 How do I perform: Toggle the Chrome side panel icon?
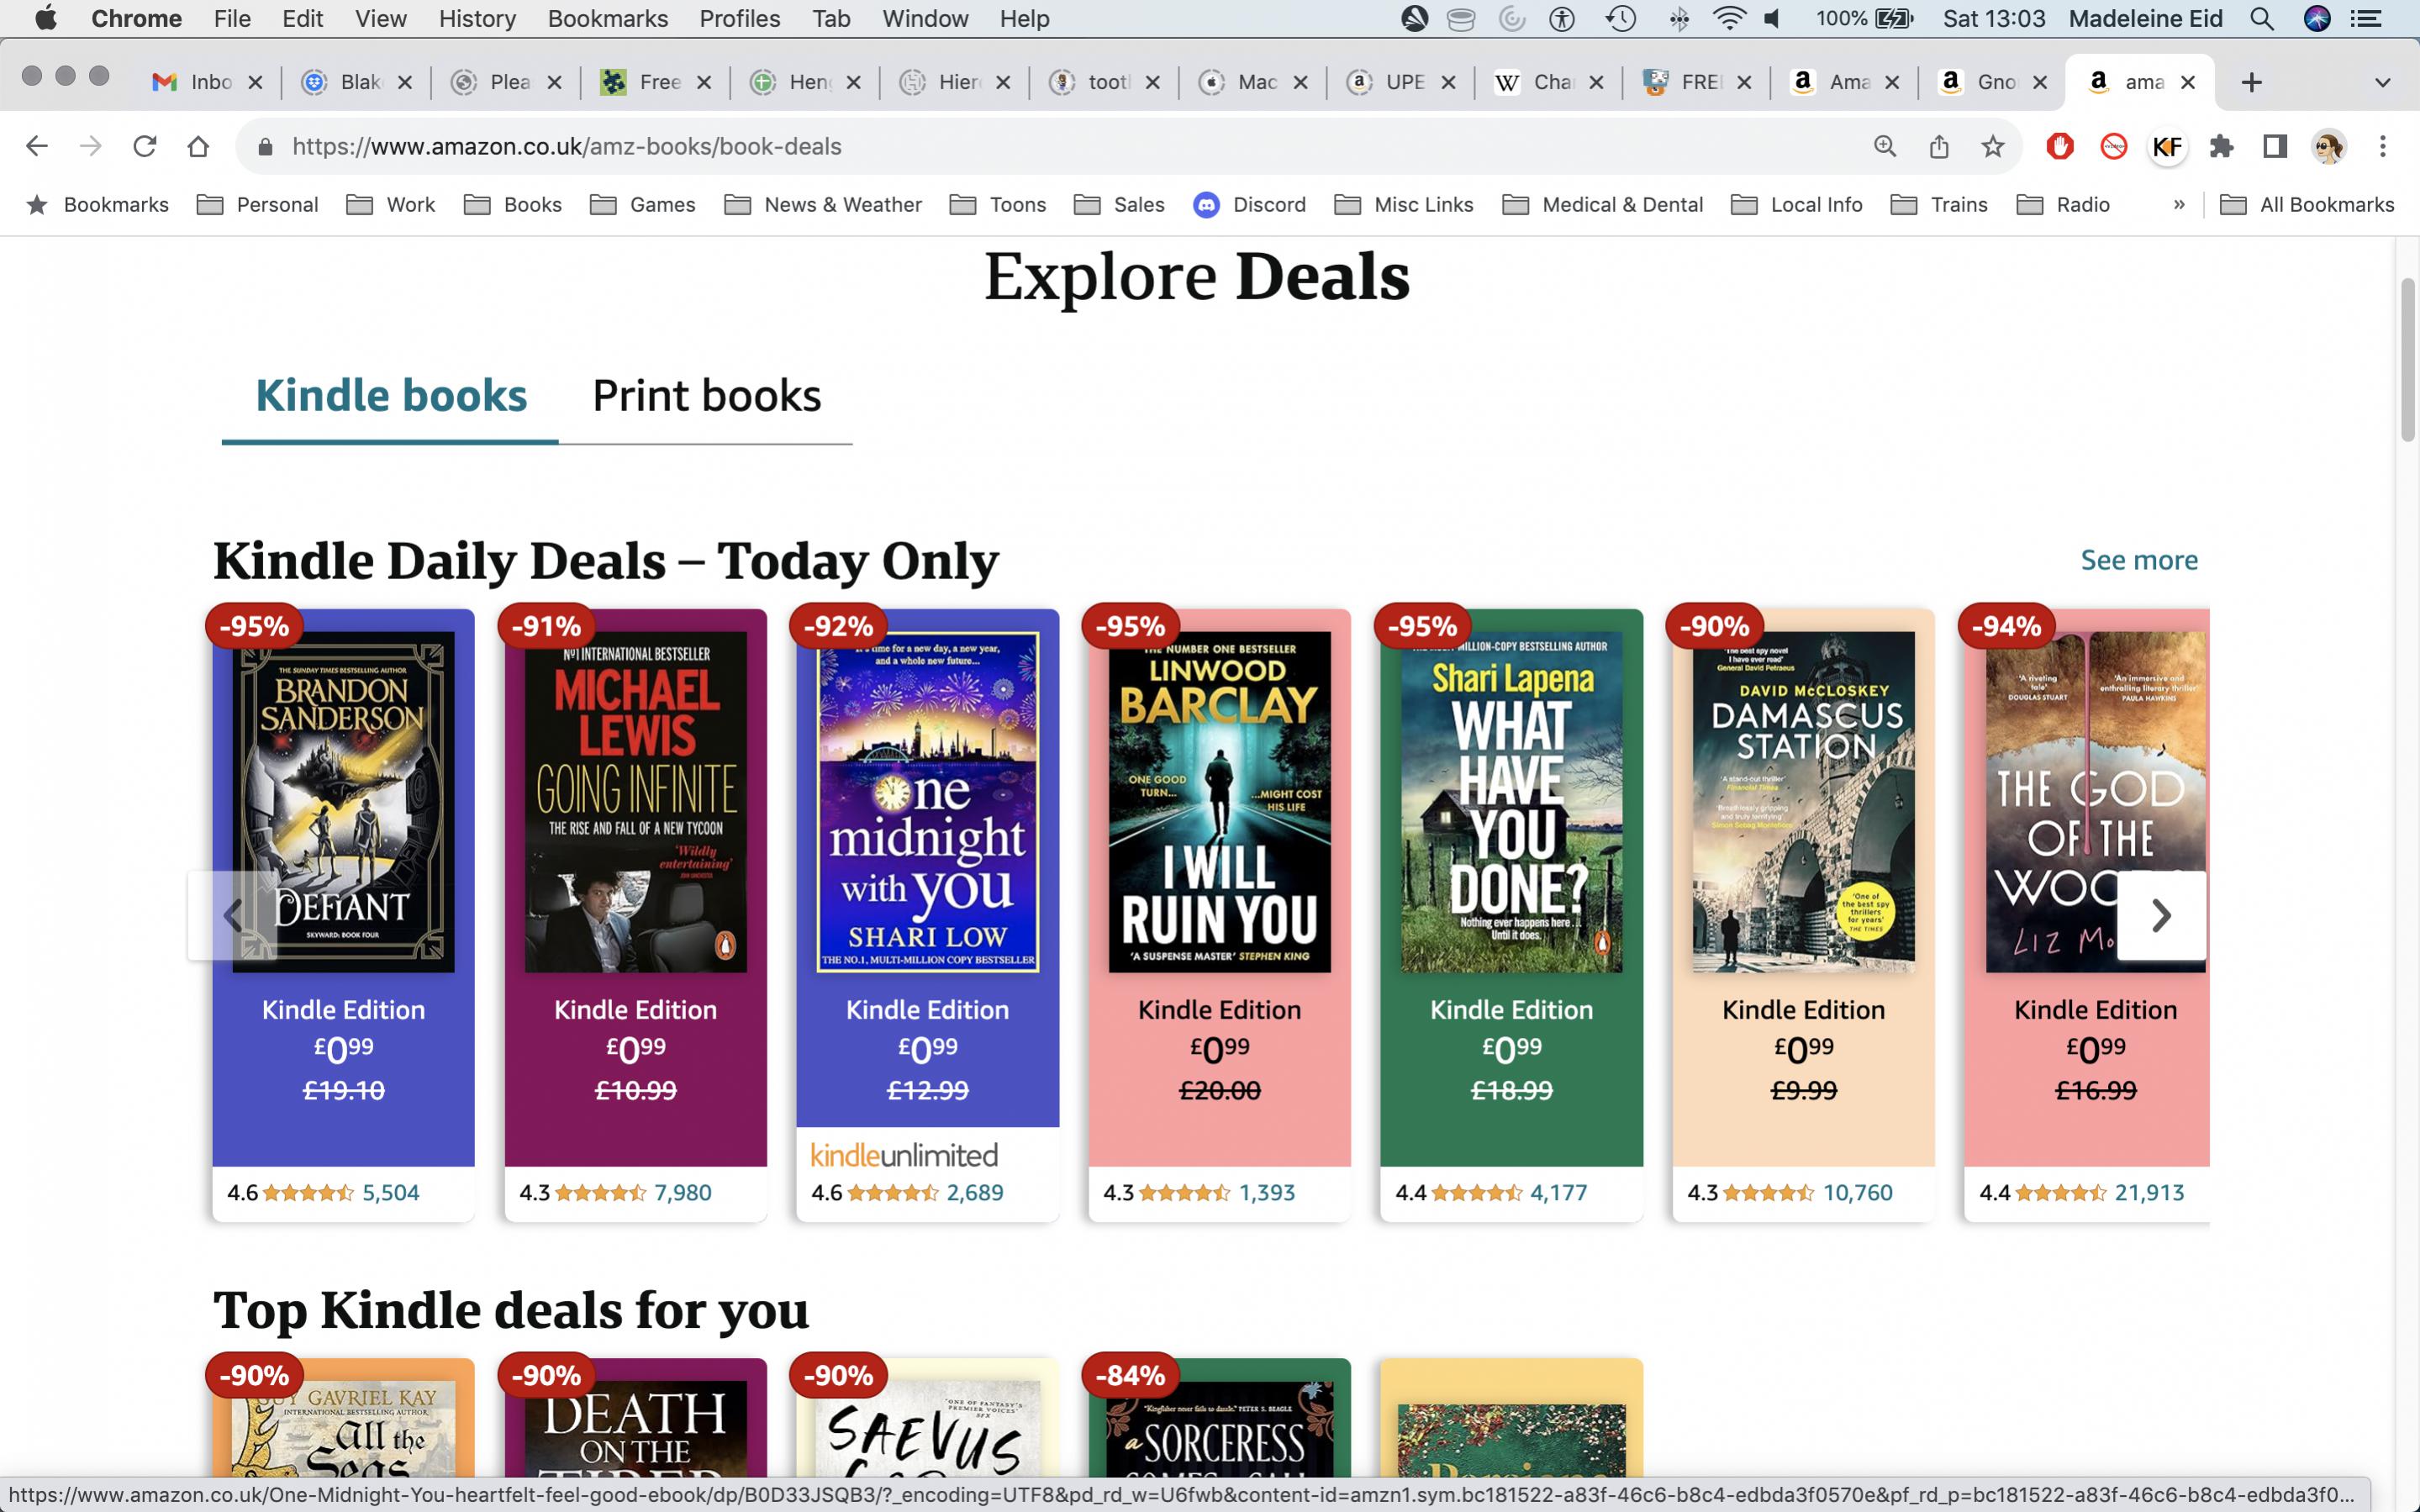(2275, 146)
